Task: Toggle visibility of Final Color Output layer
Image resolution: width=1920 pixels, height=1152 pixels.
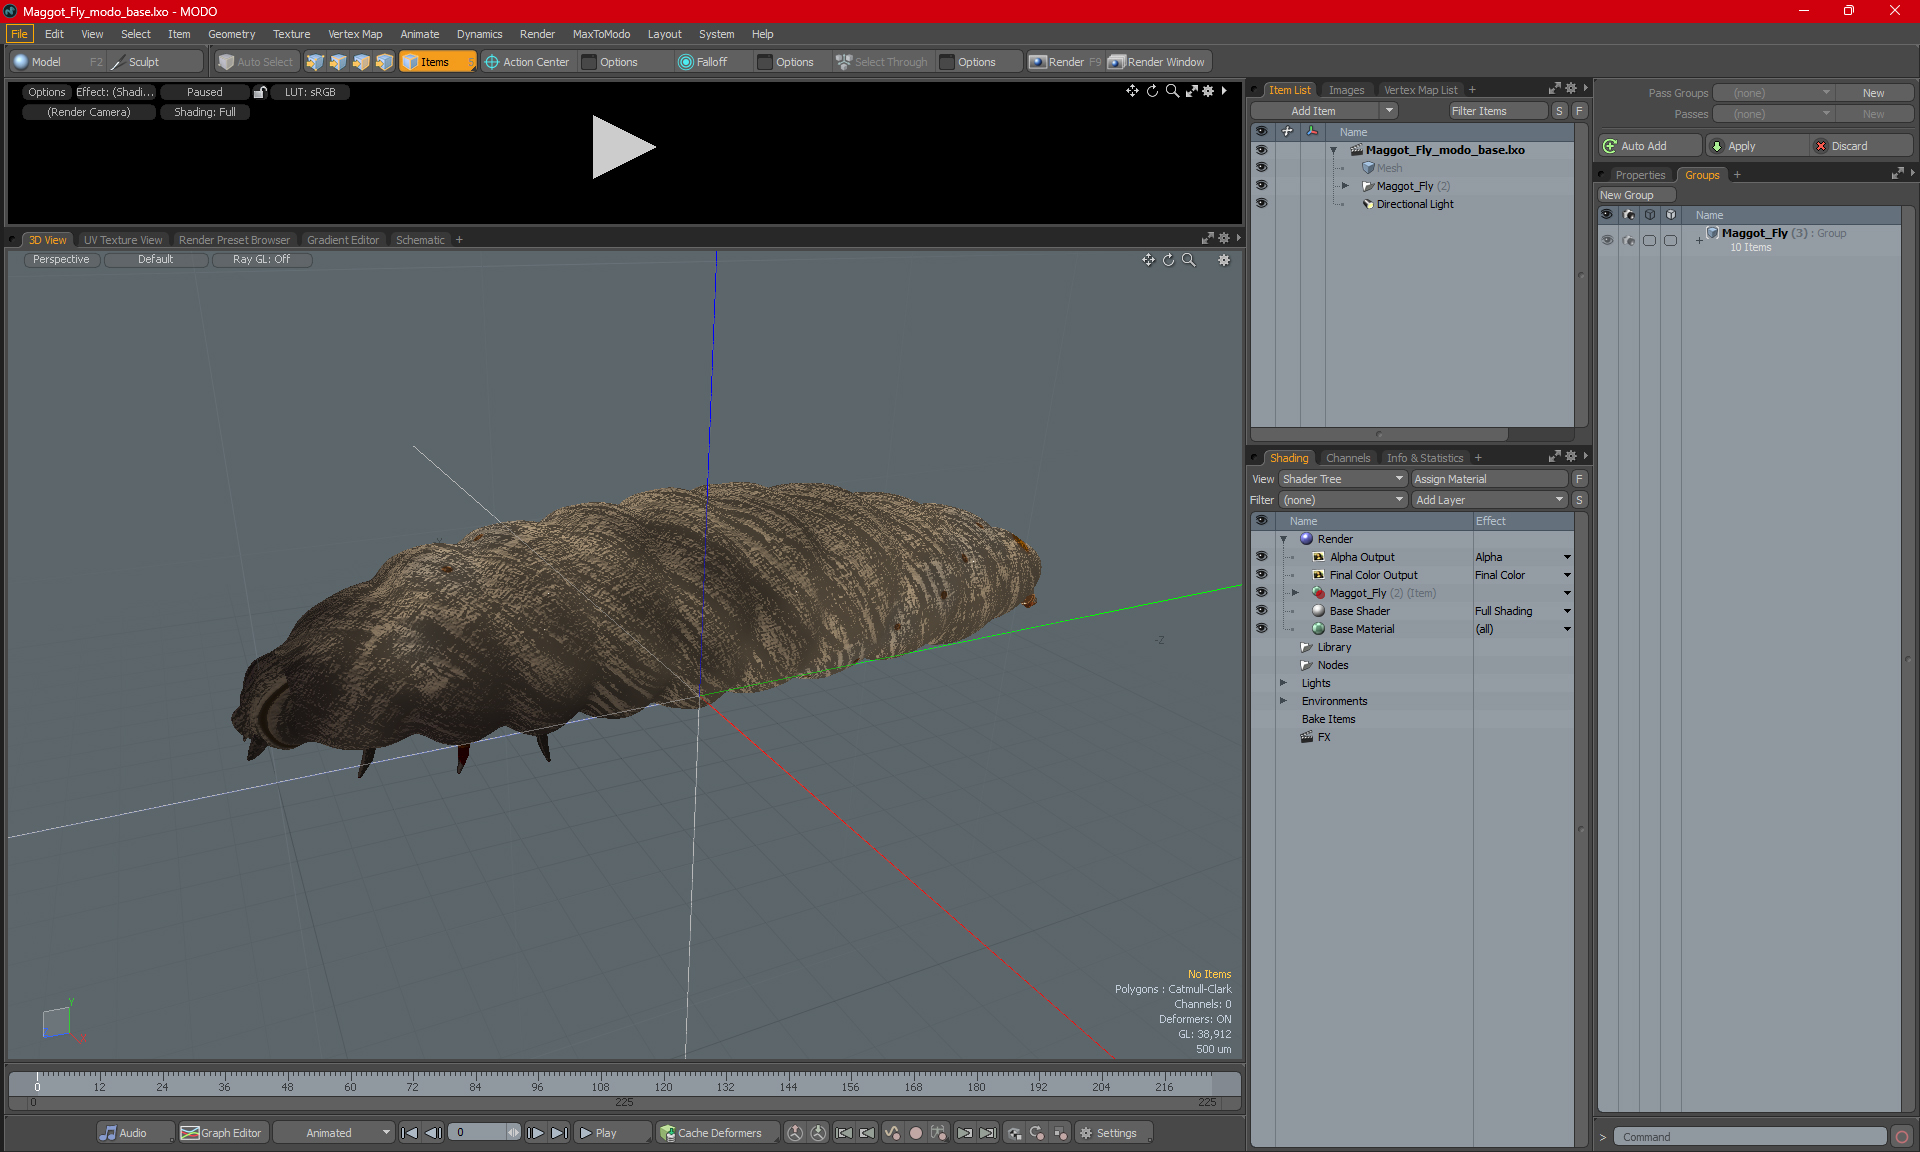Action: (1261, 575)
